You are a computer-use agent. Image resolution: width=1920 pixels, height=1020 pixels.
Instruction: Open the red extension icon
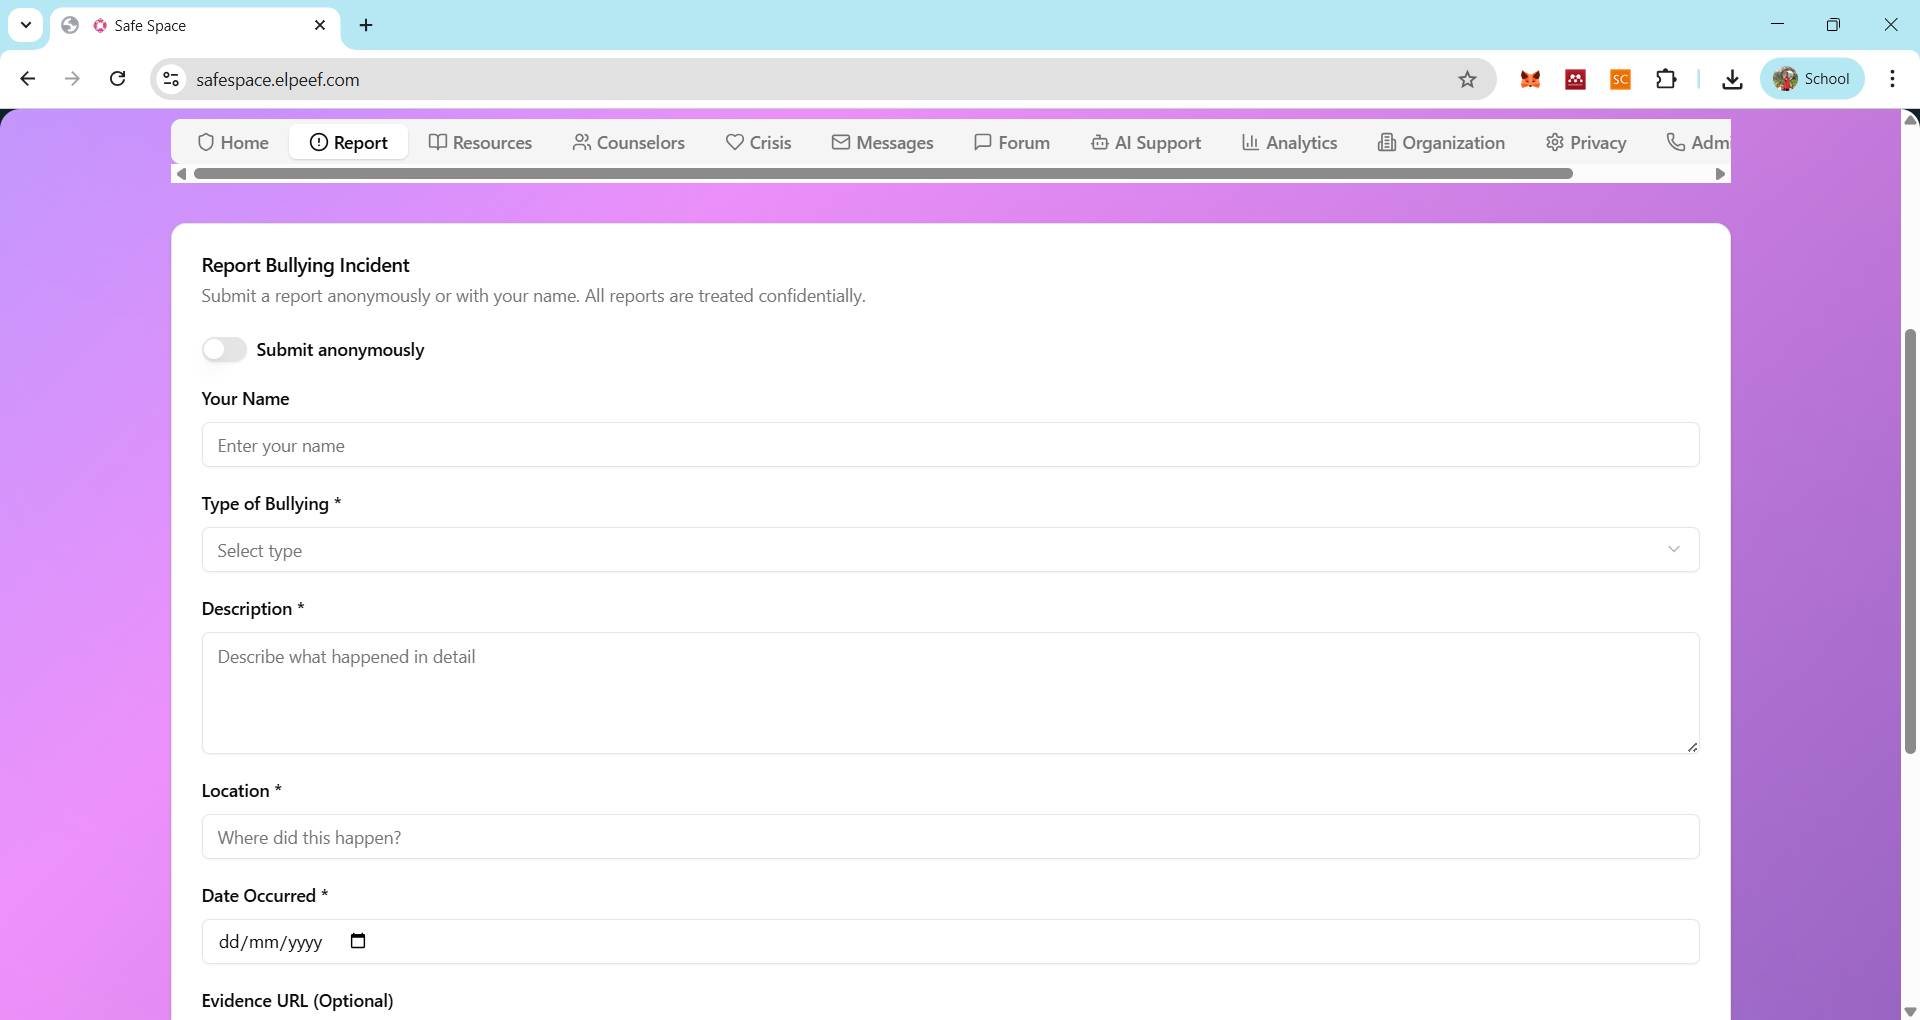click(x=1575, y=79)
